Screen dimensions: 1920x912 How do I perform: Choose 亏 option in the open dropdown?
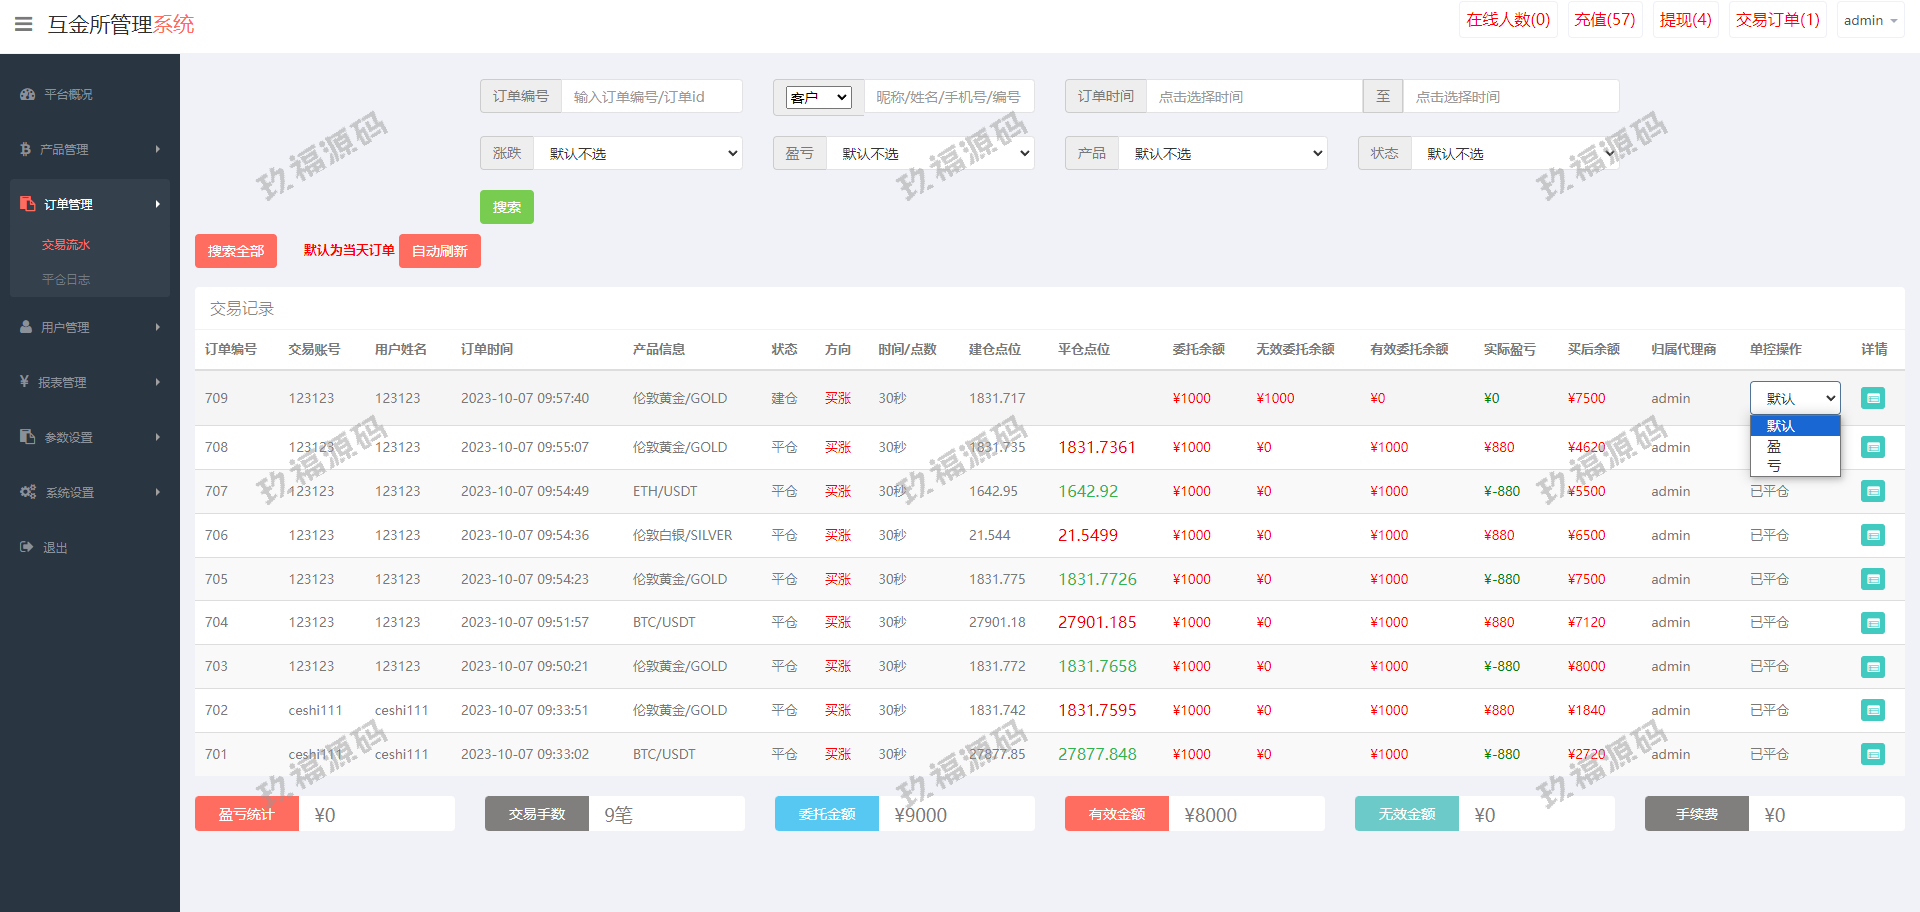1774,466
